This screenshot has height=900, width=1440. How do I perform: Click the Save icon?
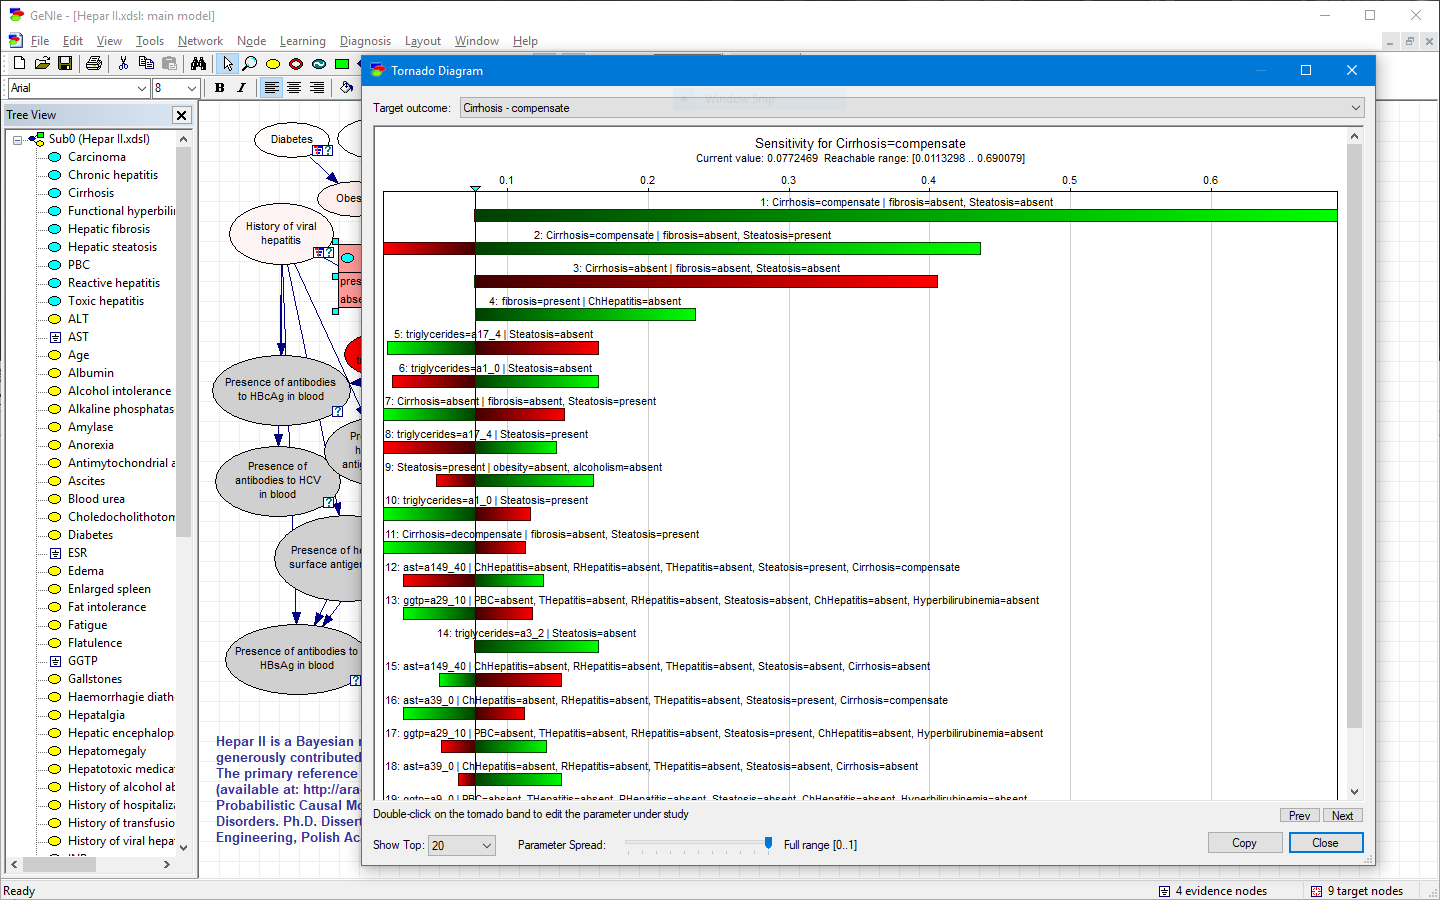click(x=64, y=63)
